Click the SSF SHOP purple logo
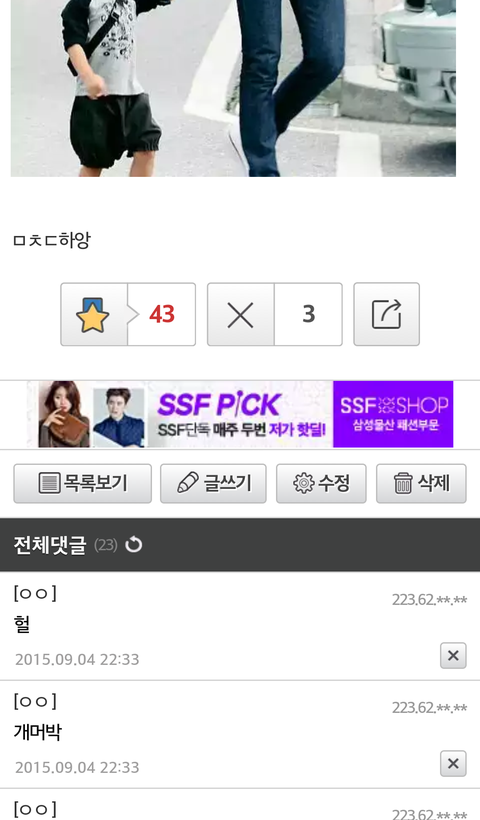480x820 pixels. pyautogui.click(x=393, y=414)
